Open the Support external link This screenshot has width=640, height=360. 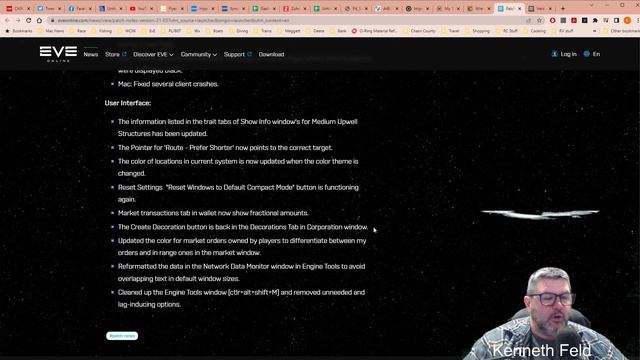pyautogui.click(x=238, y=54)
